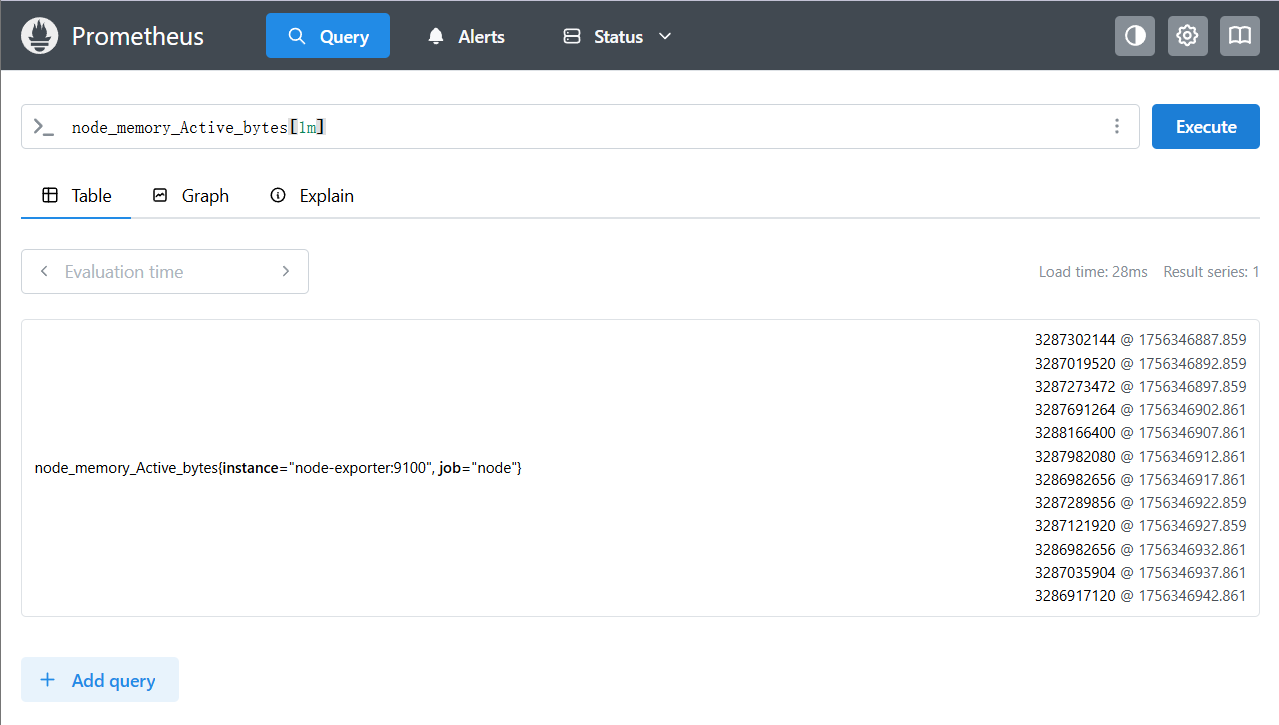Click the previous evaluation time arrow
Viewport: 1279px width, 725px height.
click(x=44, y=271)
